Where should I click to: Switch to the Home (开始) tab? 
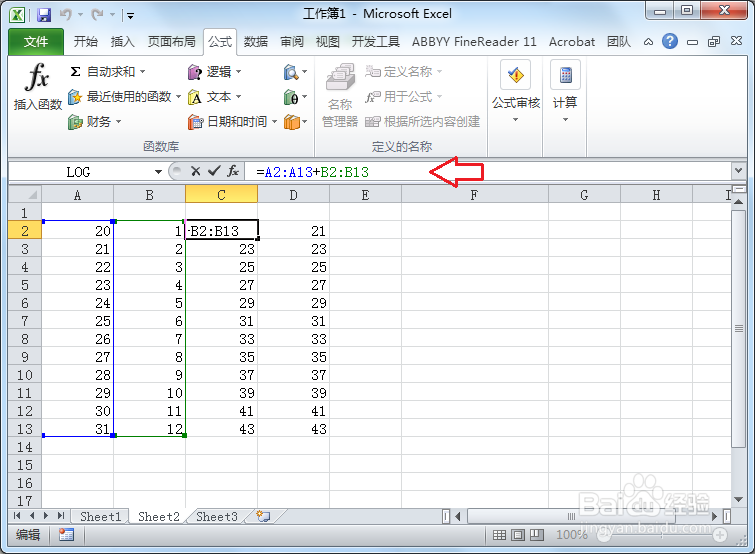(86, 42)
